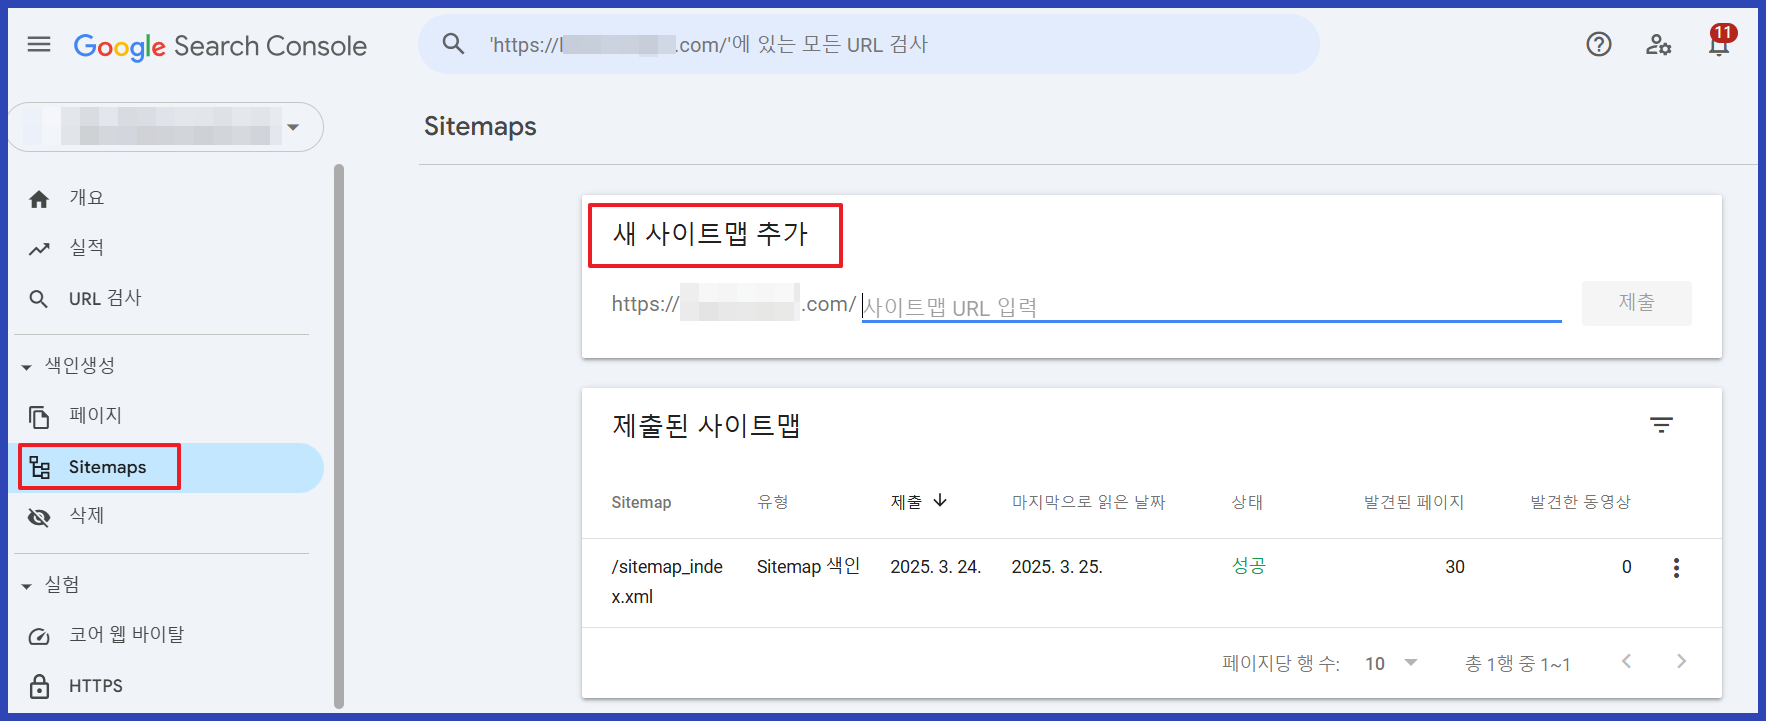Click the trend line icon beside 실적
The width and height of the screenshot is (1766, 721).
[x=39, y=249]
